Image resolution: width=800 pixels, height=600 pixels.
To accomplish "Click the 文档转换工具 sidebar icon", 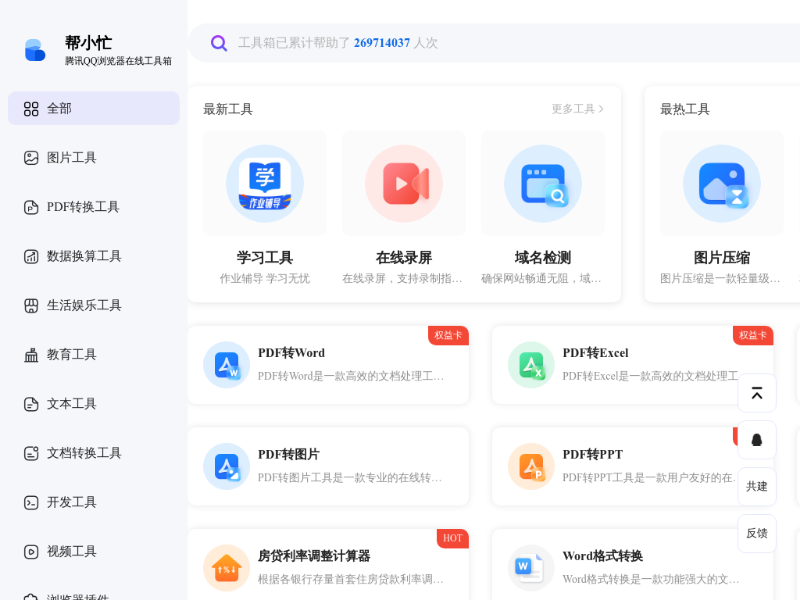I will click(31, 453).
